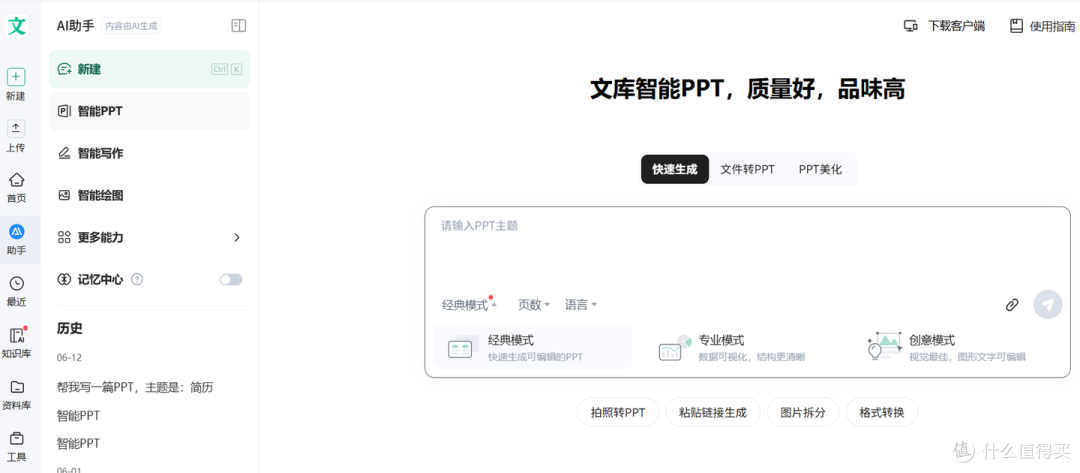This screenshot has height=473, width=1080.
Task: Select the 快速生成 tab
Action: point(674,169)
